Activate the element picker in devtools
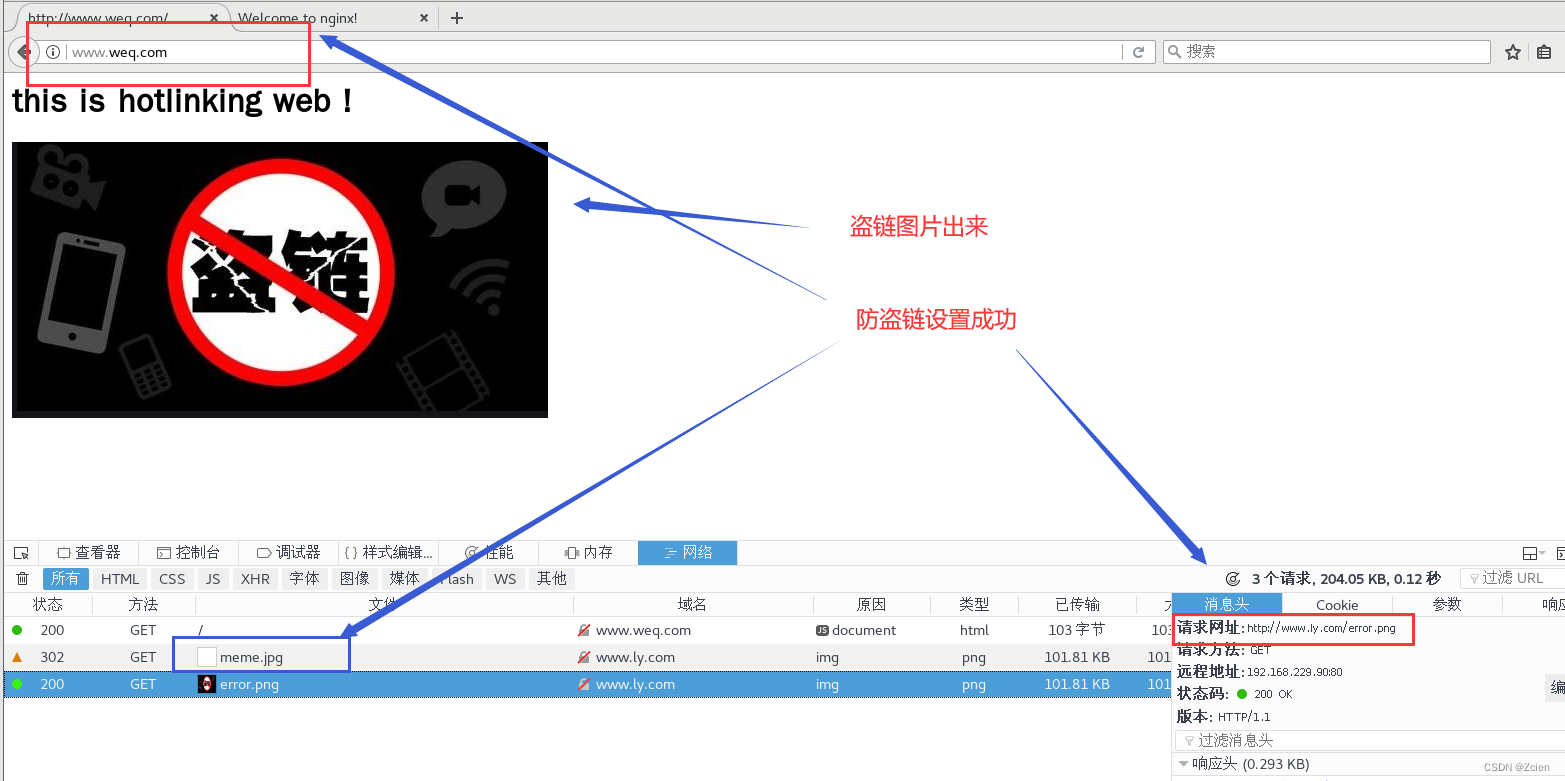This screenshot has height=781, width=1565. pyautogui.click(x=21, y=553)
